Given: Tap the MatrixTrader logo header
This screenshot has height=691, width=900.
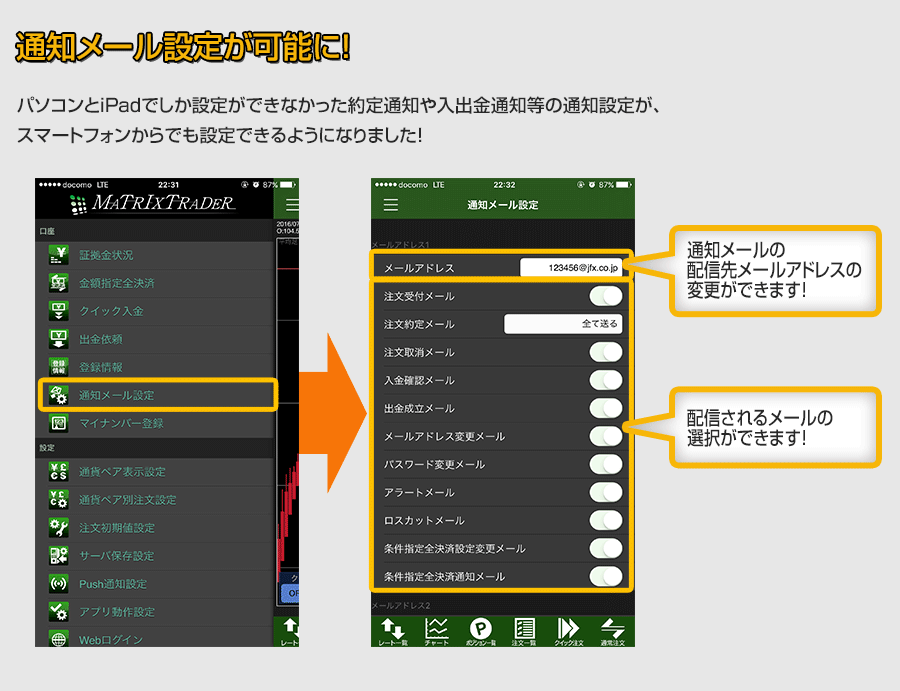Looking at the screenshot, I should point(153,203).
